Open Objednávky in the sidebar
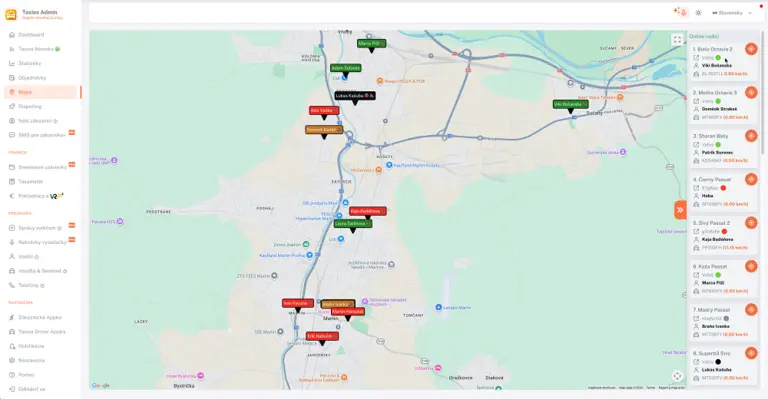The height and width of the screenshot is (399, 768). click(x=32, y=78)
